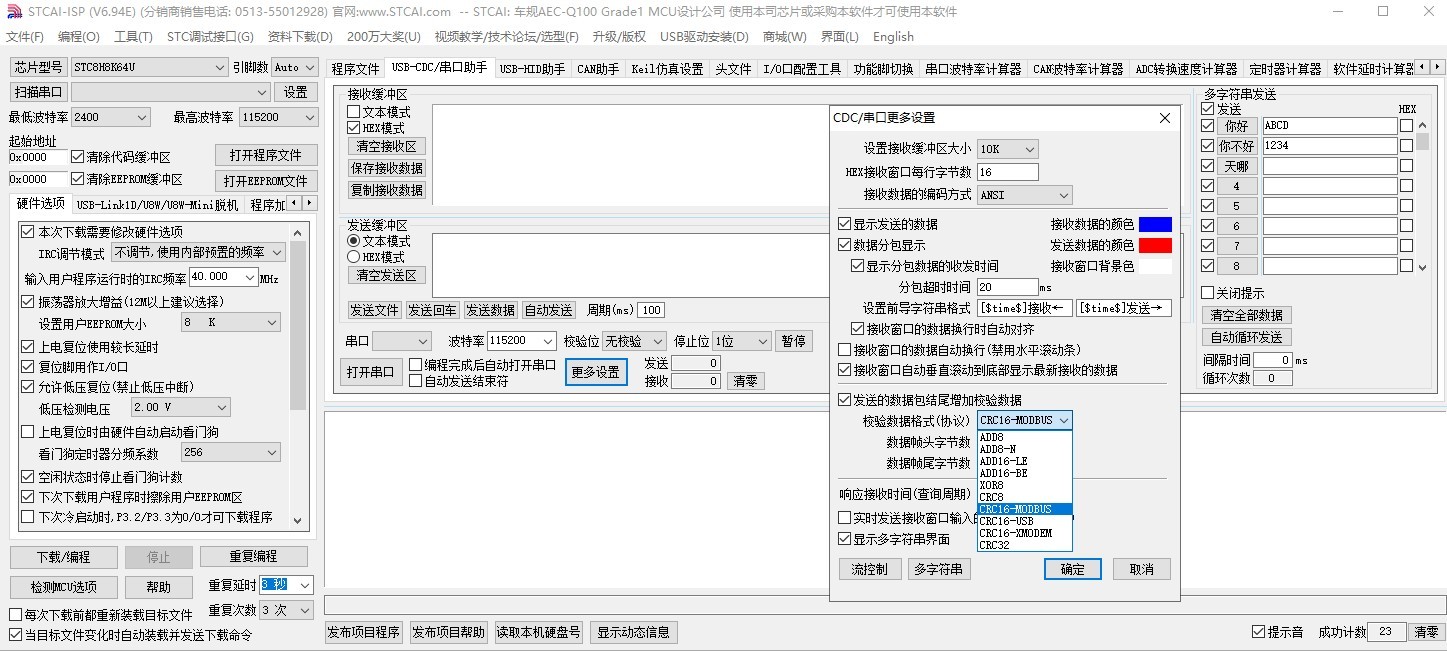This screenshot has width=1447, height=651.
Task: Click 确定 button in settings dialog
Action: click(x=1072, y=569)
